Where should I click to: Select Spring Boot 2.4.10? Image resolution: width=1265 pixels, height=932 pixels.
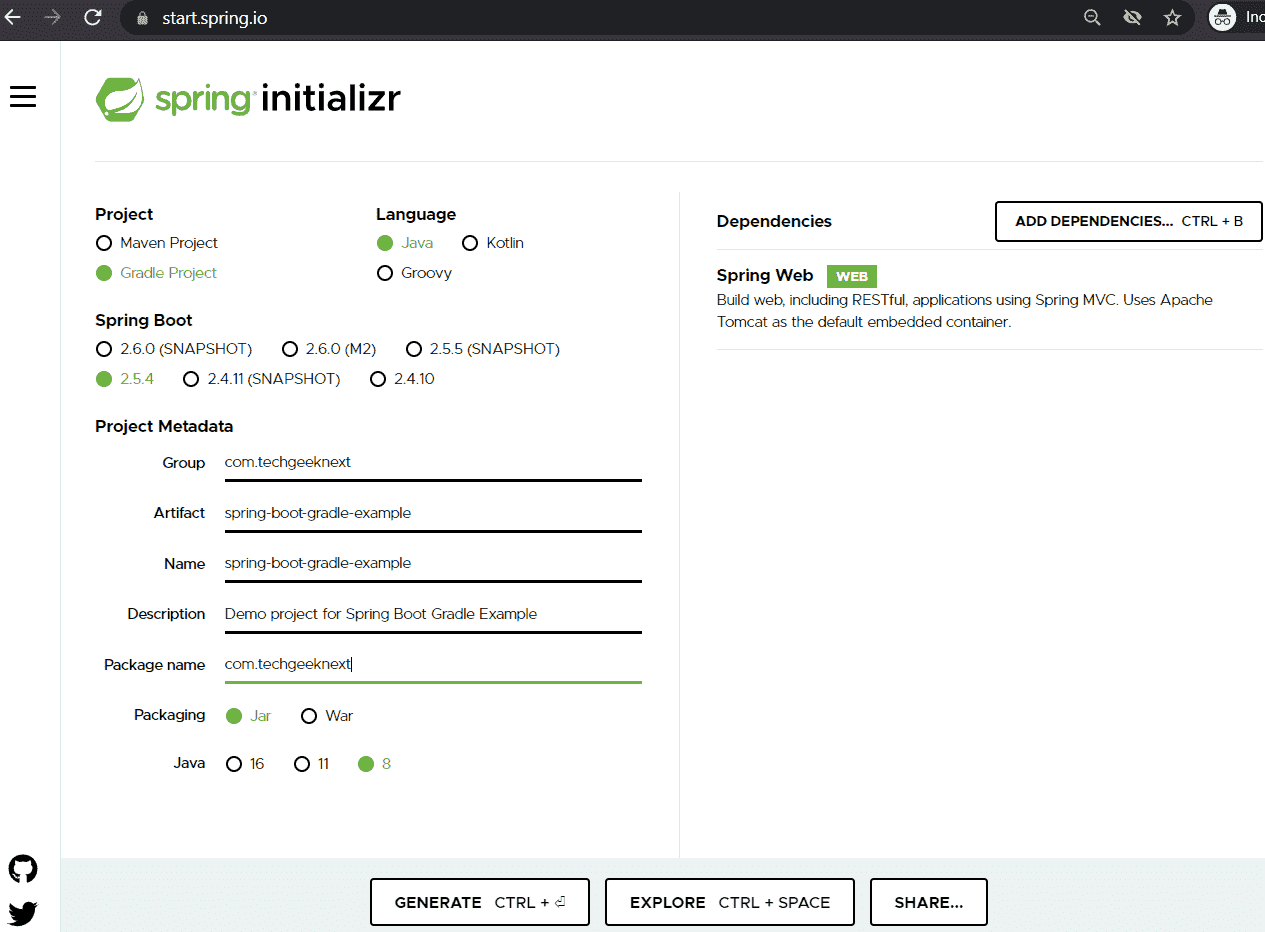pyautogui.click(x=402, y=379)
